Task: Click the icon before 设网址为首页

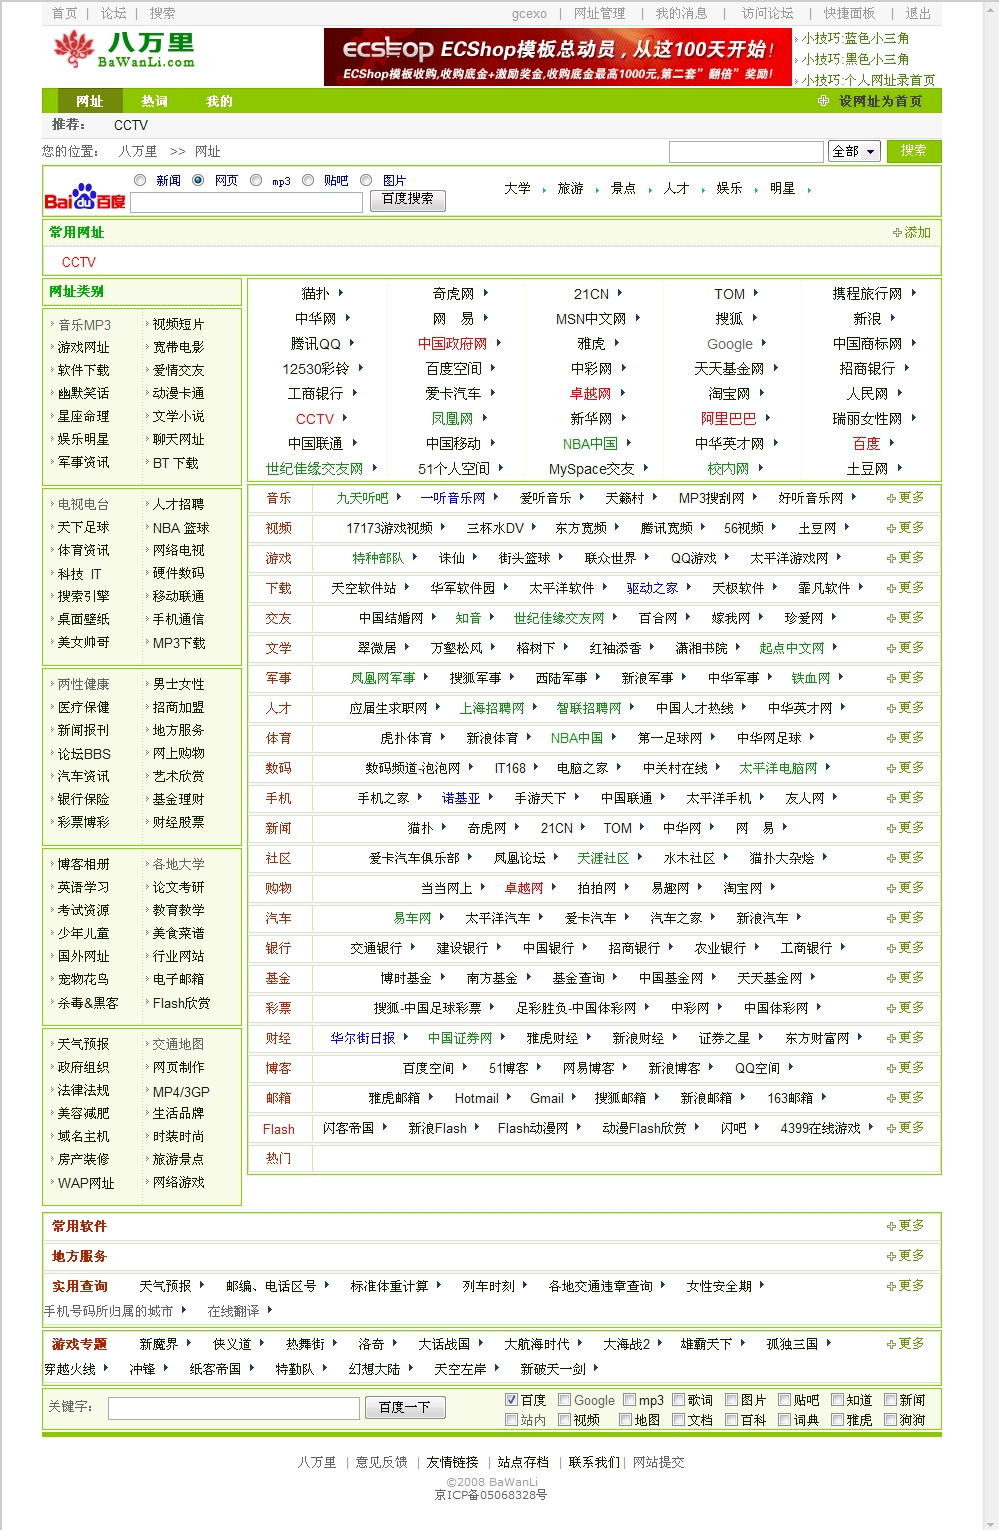Action: [x=824, y=101]
